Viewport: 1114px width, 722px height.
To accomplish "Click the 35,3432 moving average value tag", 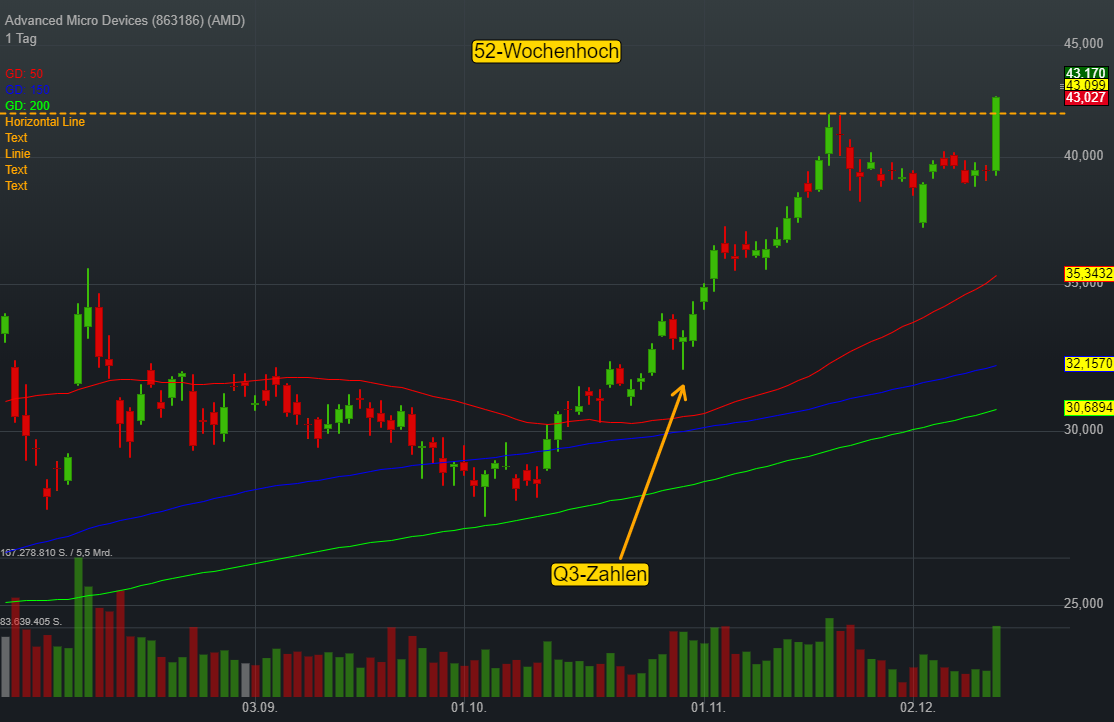I will (x=1088, y=274).
